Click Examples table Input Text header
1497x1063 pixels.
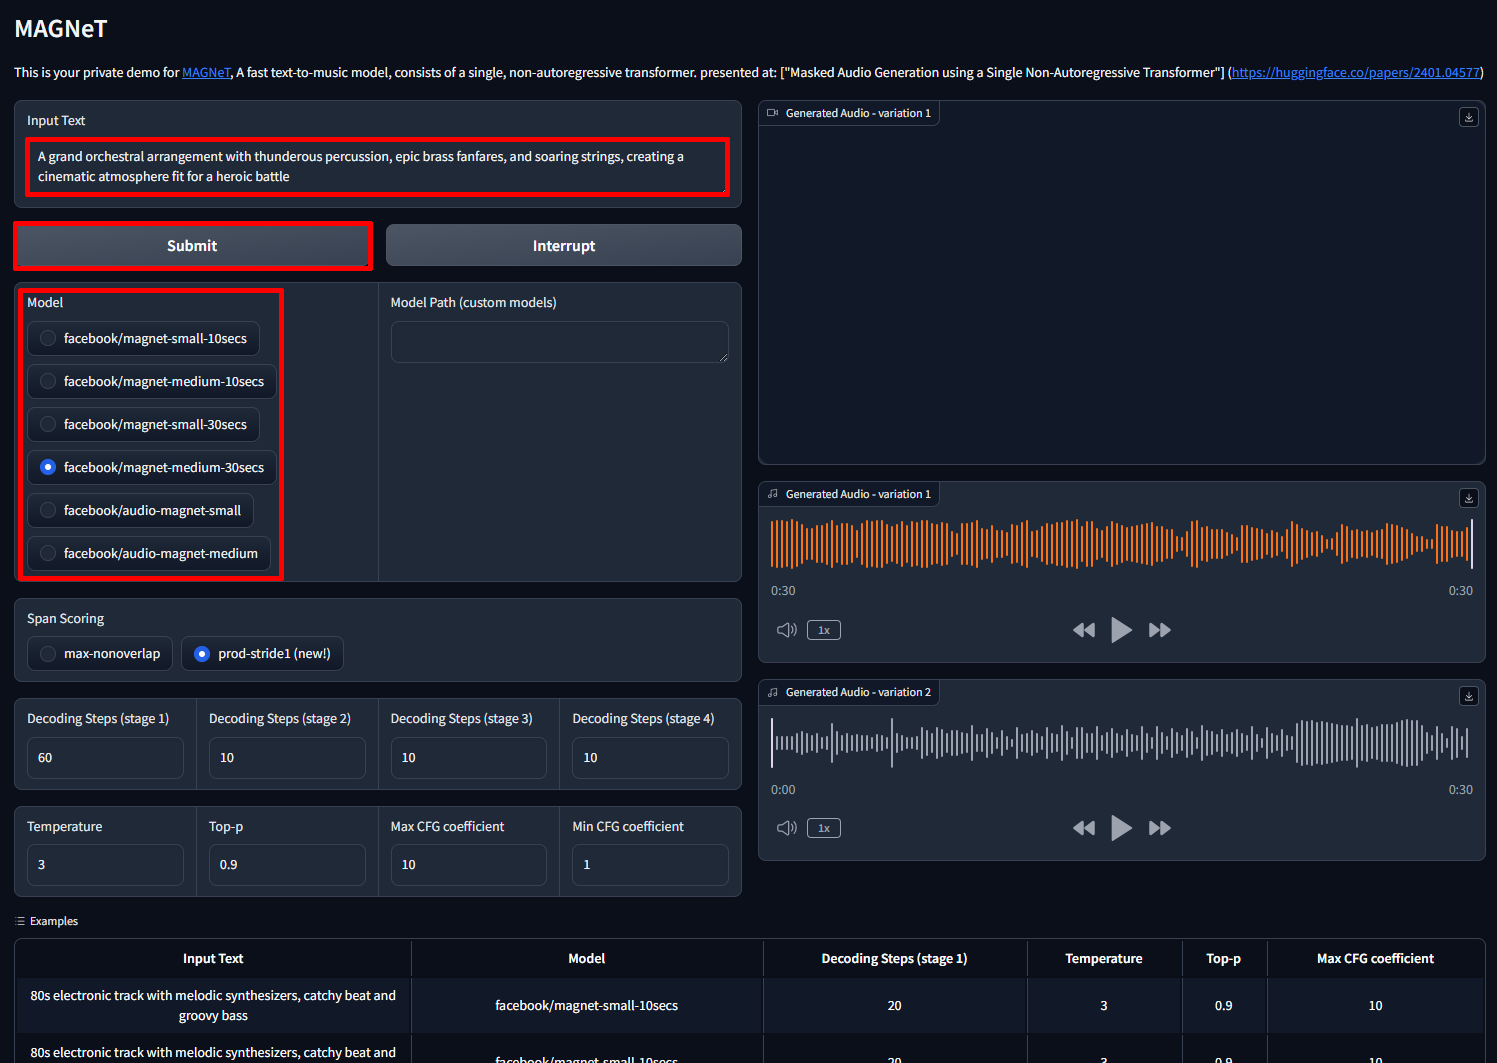[x=213, y=958]
